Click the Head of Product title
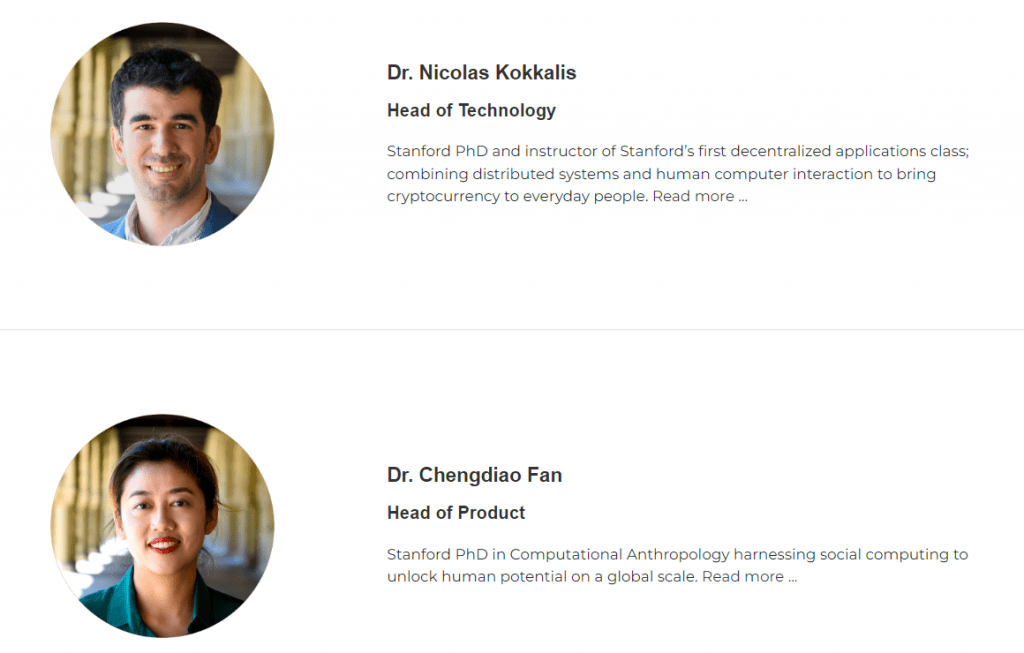Image resolution: width=1024 pixels, height=653 pixels. 456,513
